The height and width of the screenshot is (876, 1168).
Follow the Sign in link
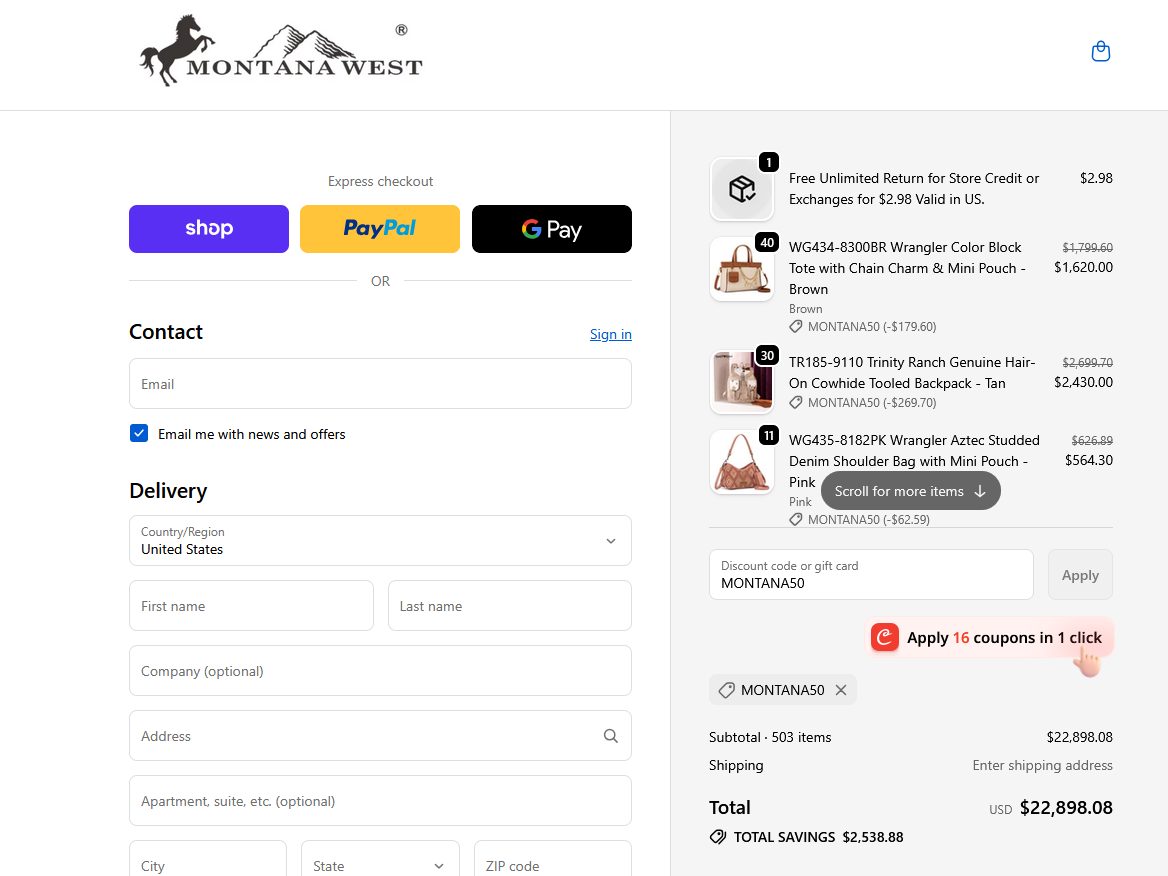(x=611, y=334)
